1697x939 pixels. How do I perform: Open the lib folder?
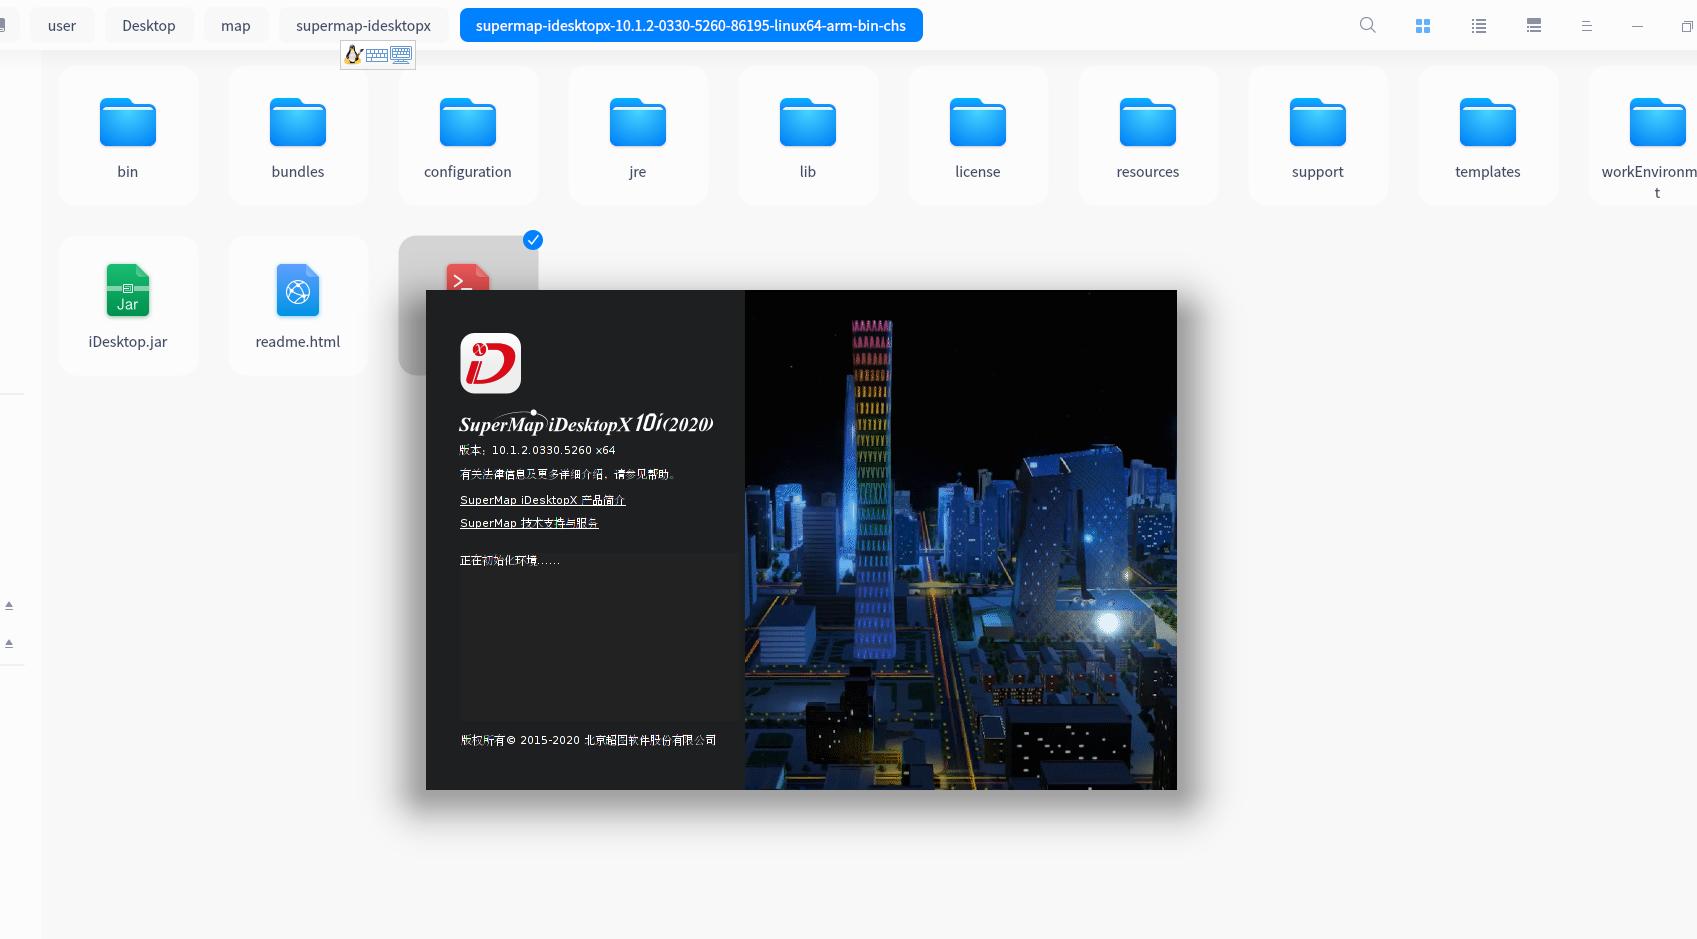pos(808,136)
